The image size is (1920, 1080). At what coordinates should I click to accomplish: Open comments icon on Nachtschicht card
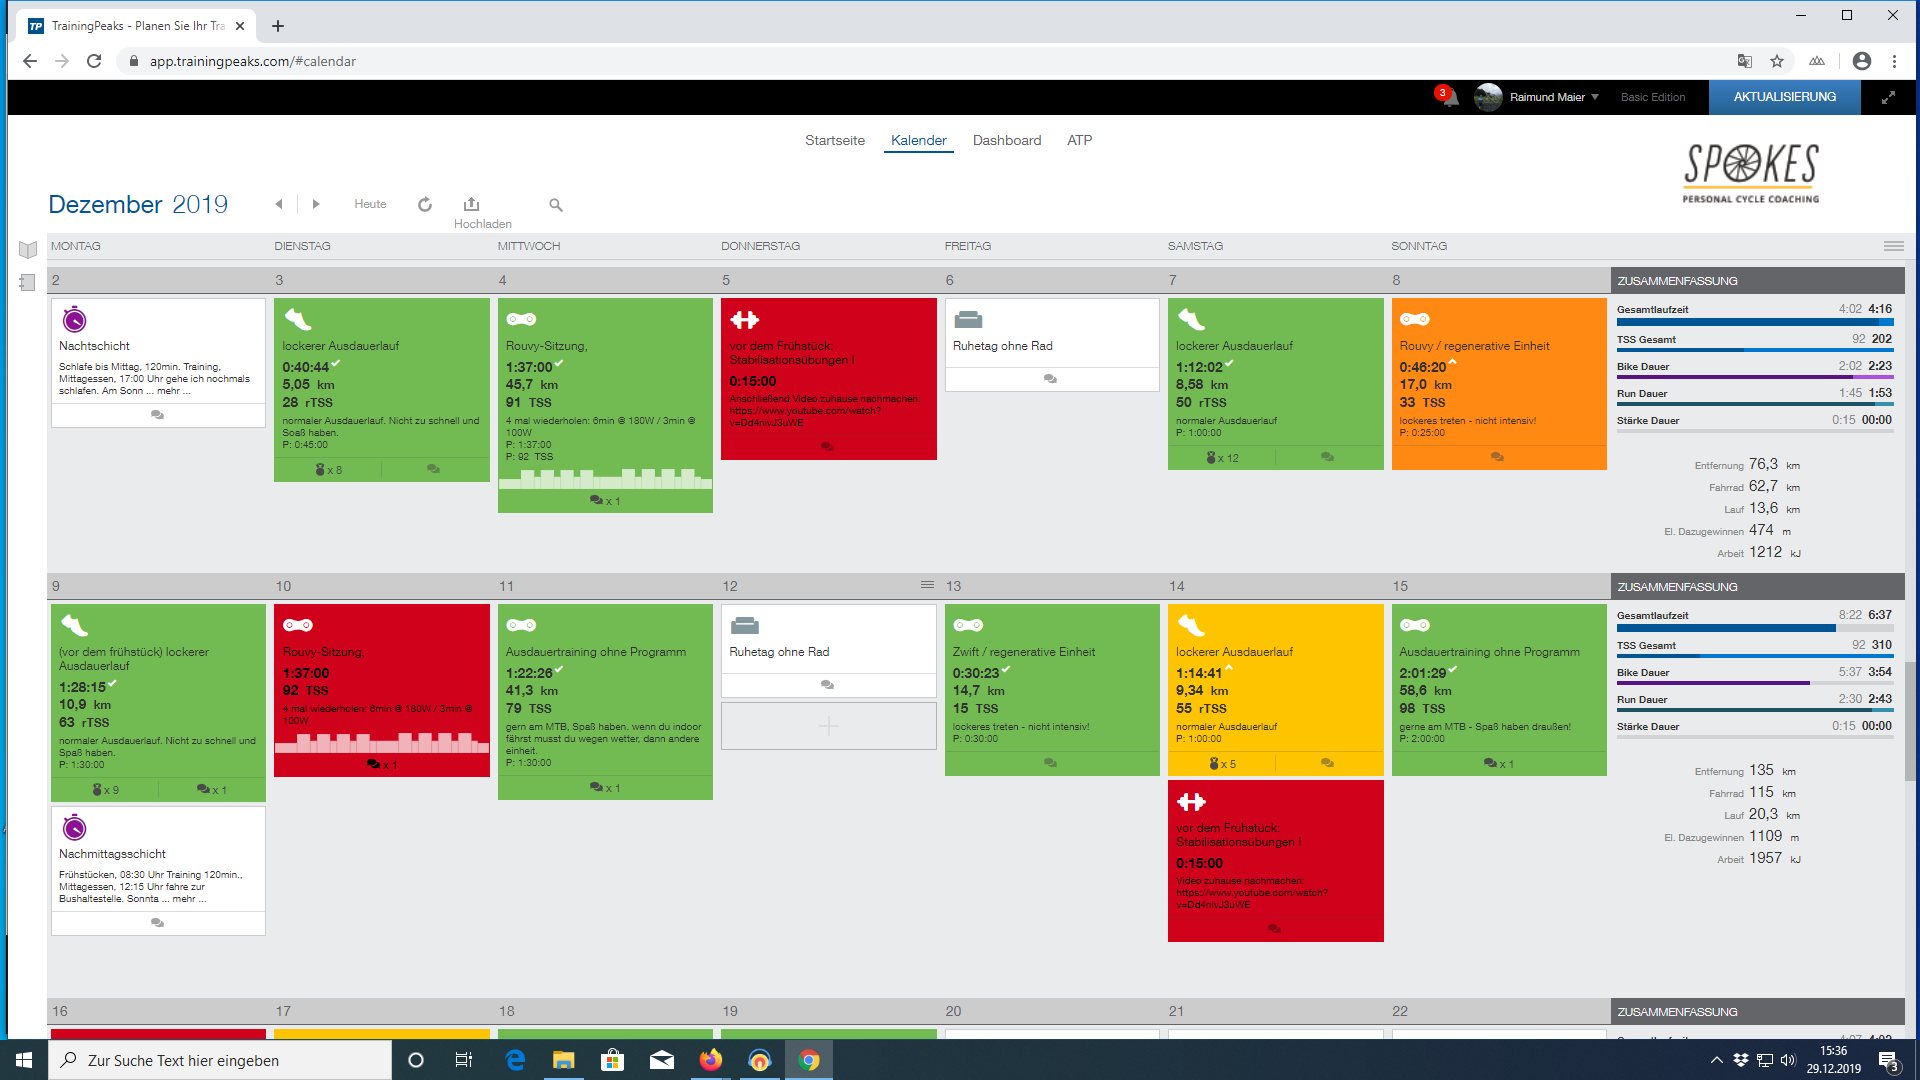coord(157,414)
